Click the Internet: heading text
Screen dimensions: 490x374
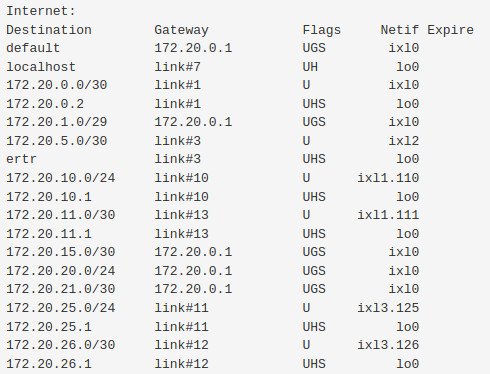41,11
